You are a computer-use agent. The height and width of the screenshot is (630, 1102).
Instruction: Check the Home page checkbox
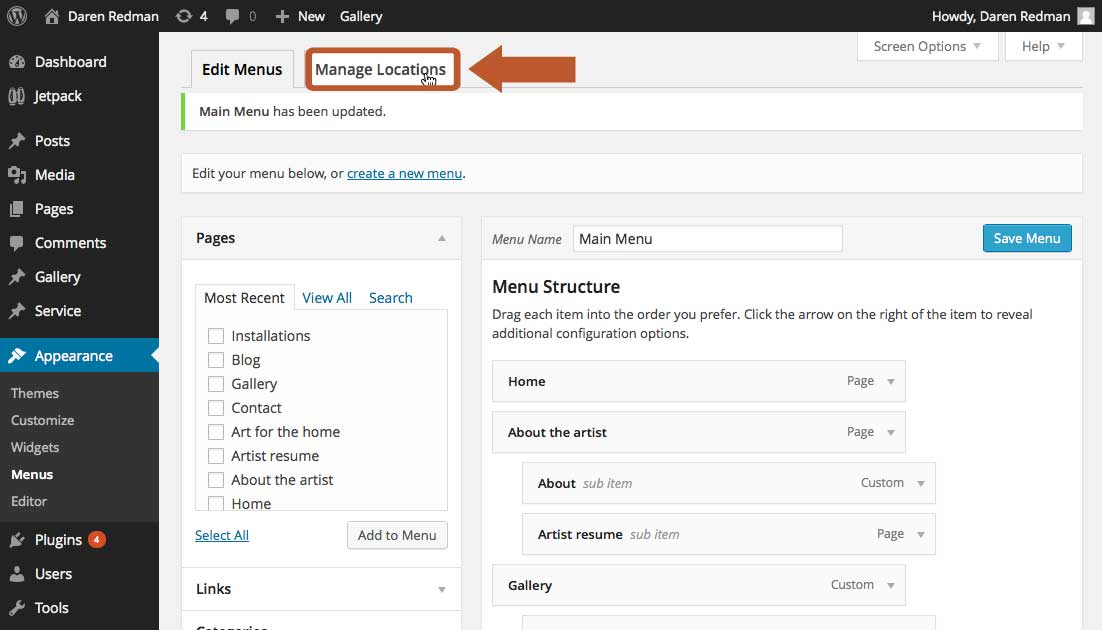point(216,503)
